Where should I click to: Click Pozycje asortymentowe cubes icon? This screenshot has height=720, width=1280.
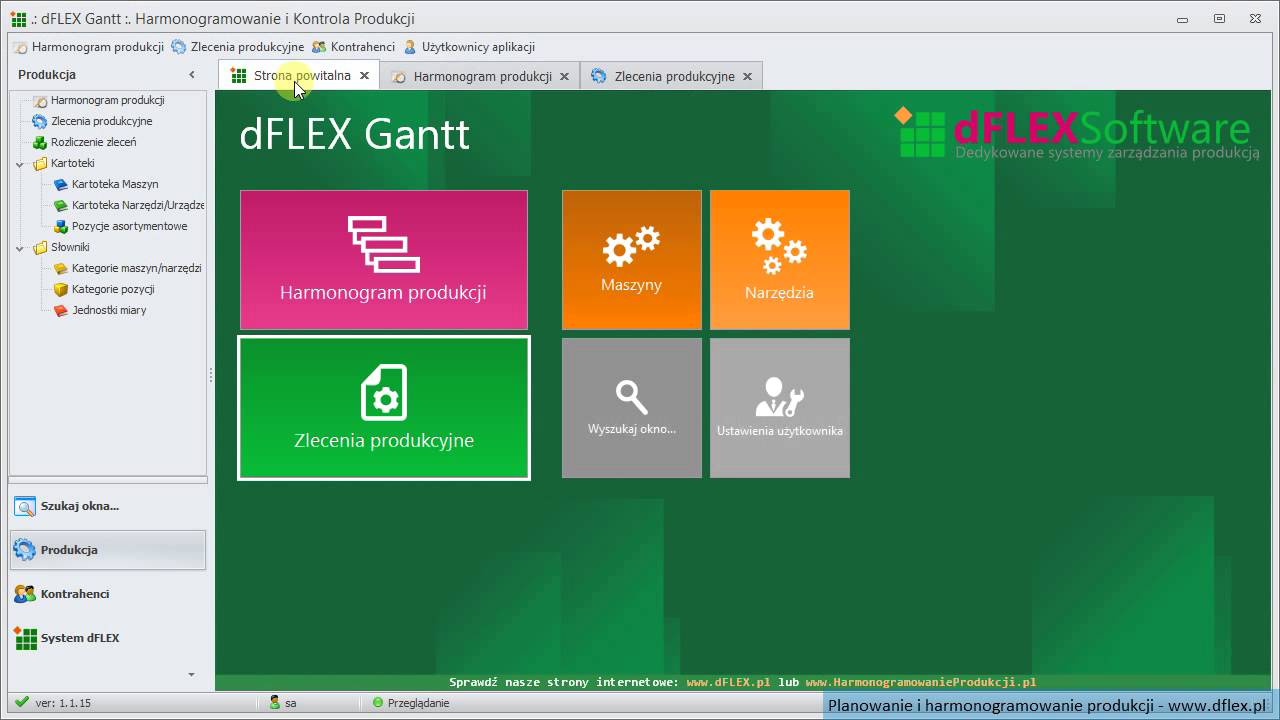(60, 226)
